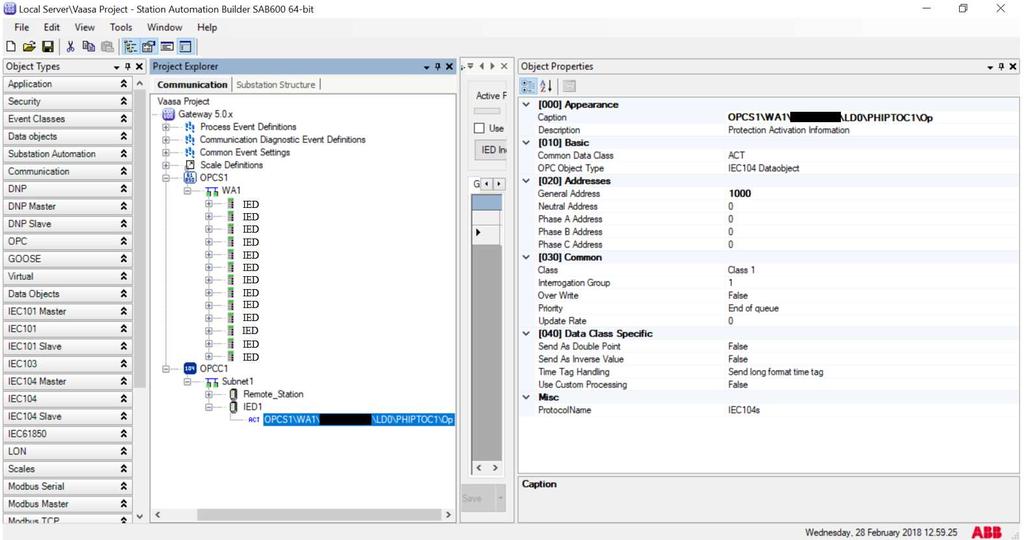Image resolution: width=1024 pixels, height=540 pixels.
Task: Collapse the Misc property group
Action: [x=526, y=397]
